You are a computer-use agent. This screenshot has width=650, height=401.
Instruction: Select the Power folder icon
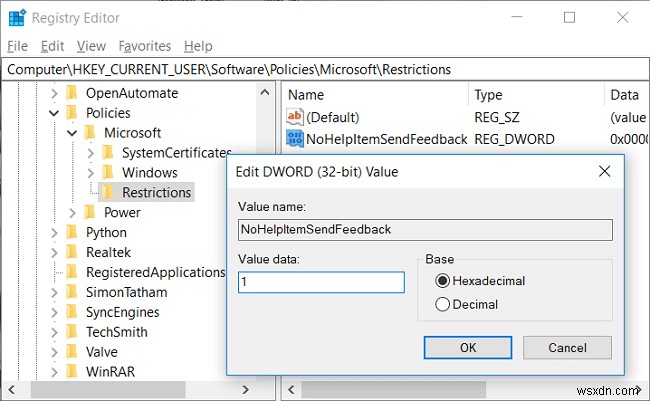tap(90, 212)
